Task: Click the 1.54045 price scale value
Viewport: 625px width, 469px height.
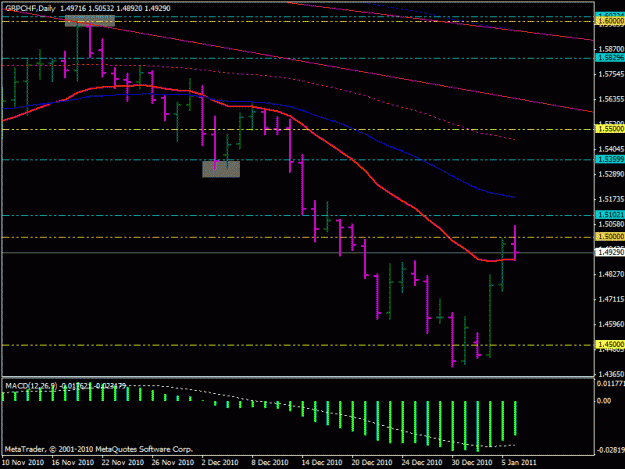Action: (x=611, y=149)
